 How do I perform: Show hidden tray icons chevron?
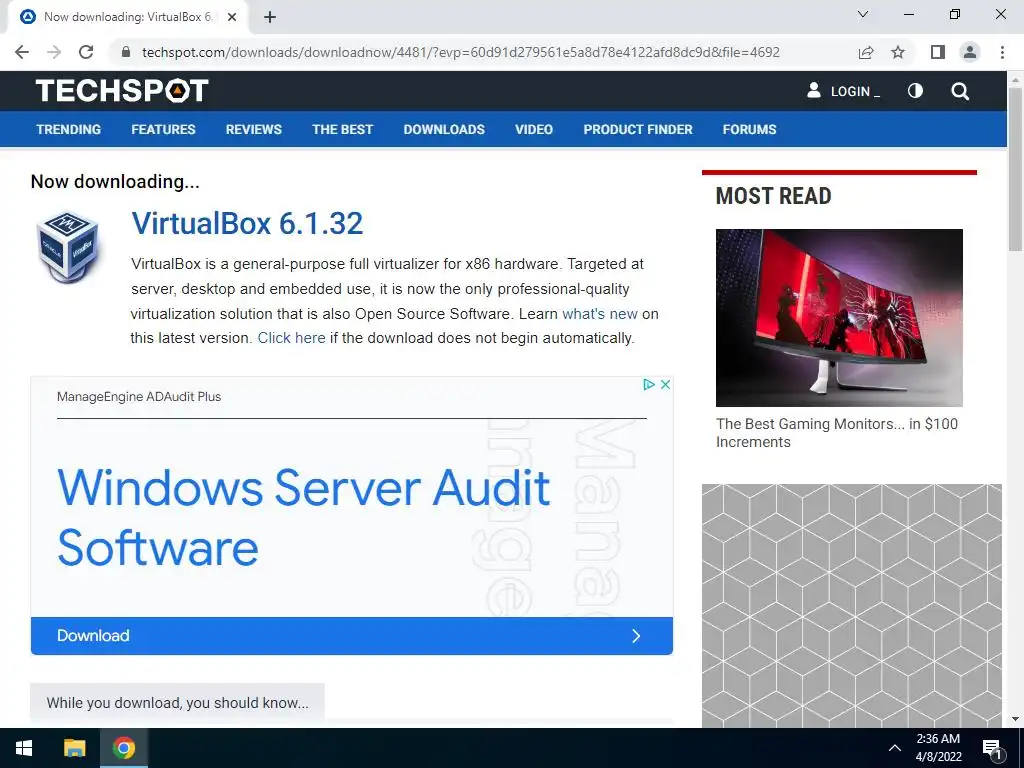click(895, 748)
